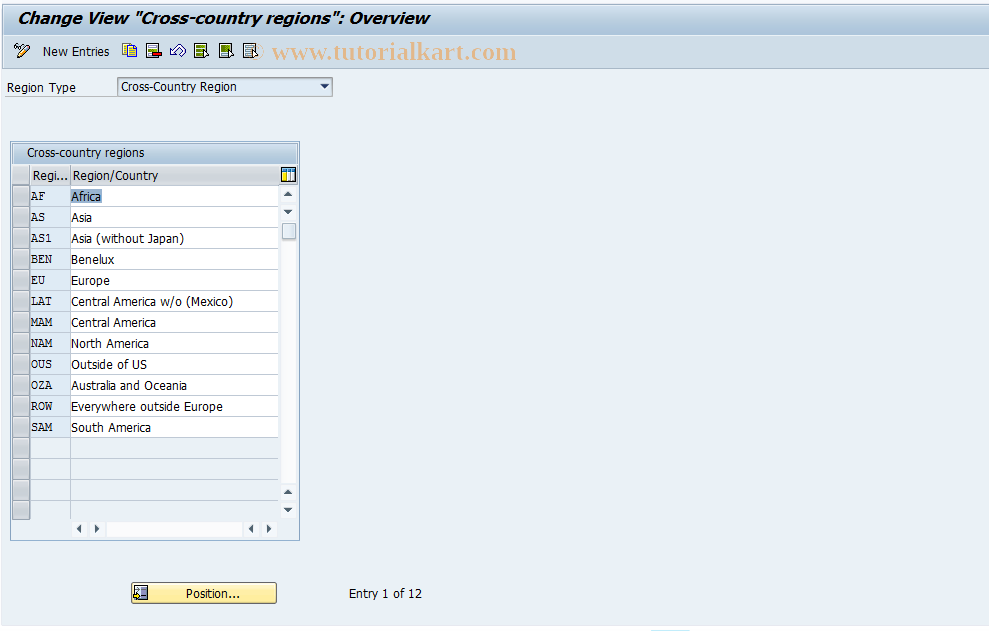This screenshot has height=631, width=989.
Task: Click the Benelux description field
Action: (174, 259)
